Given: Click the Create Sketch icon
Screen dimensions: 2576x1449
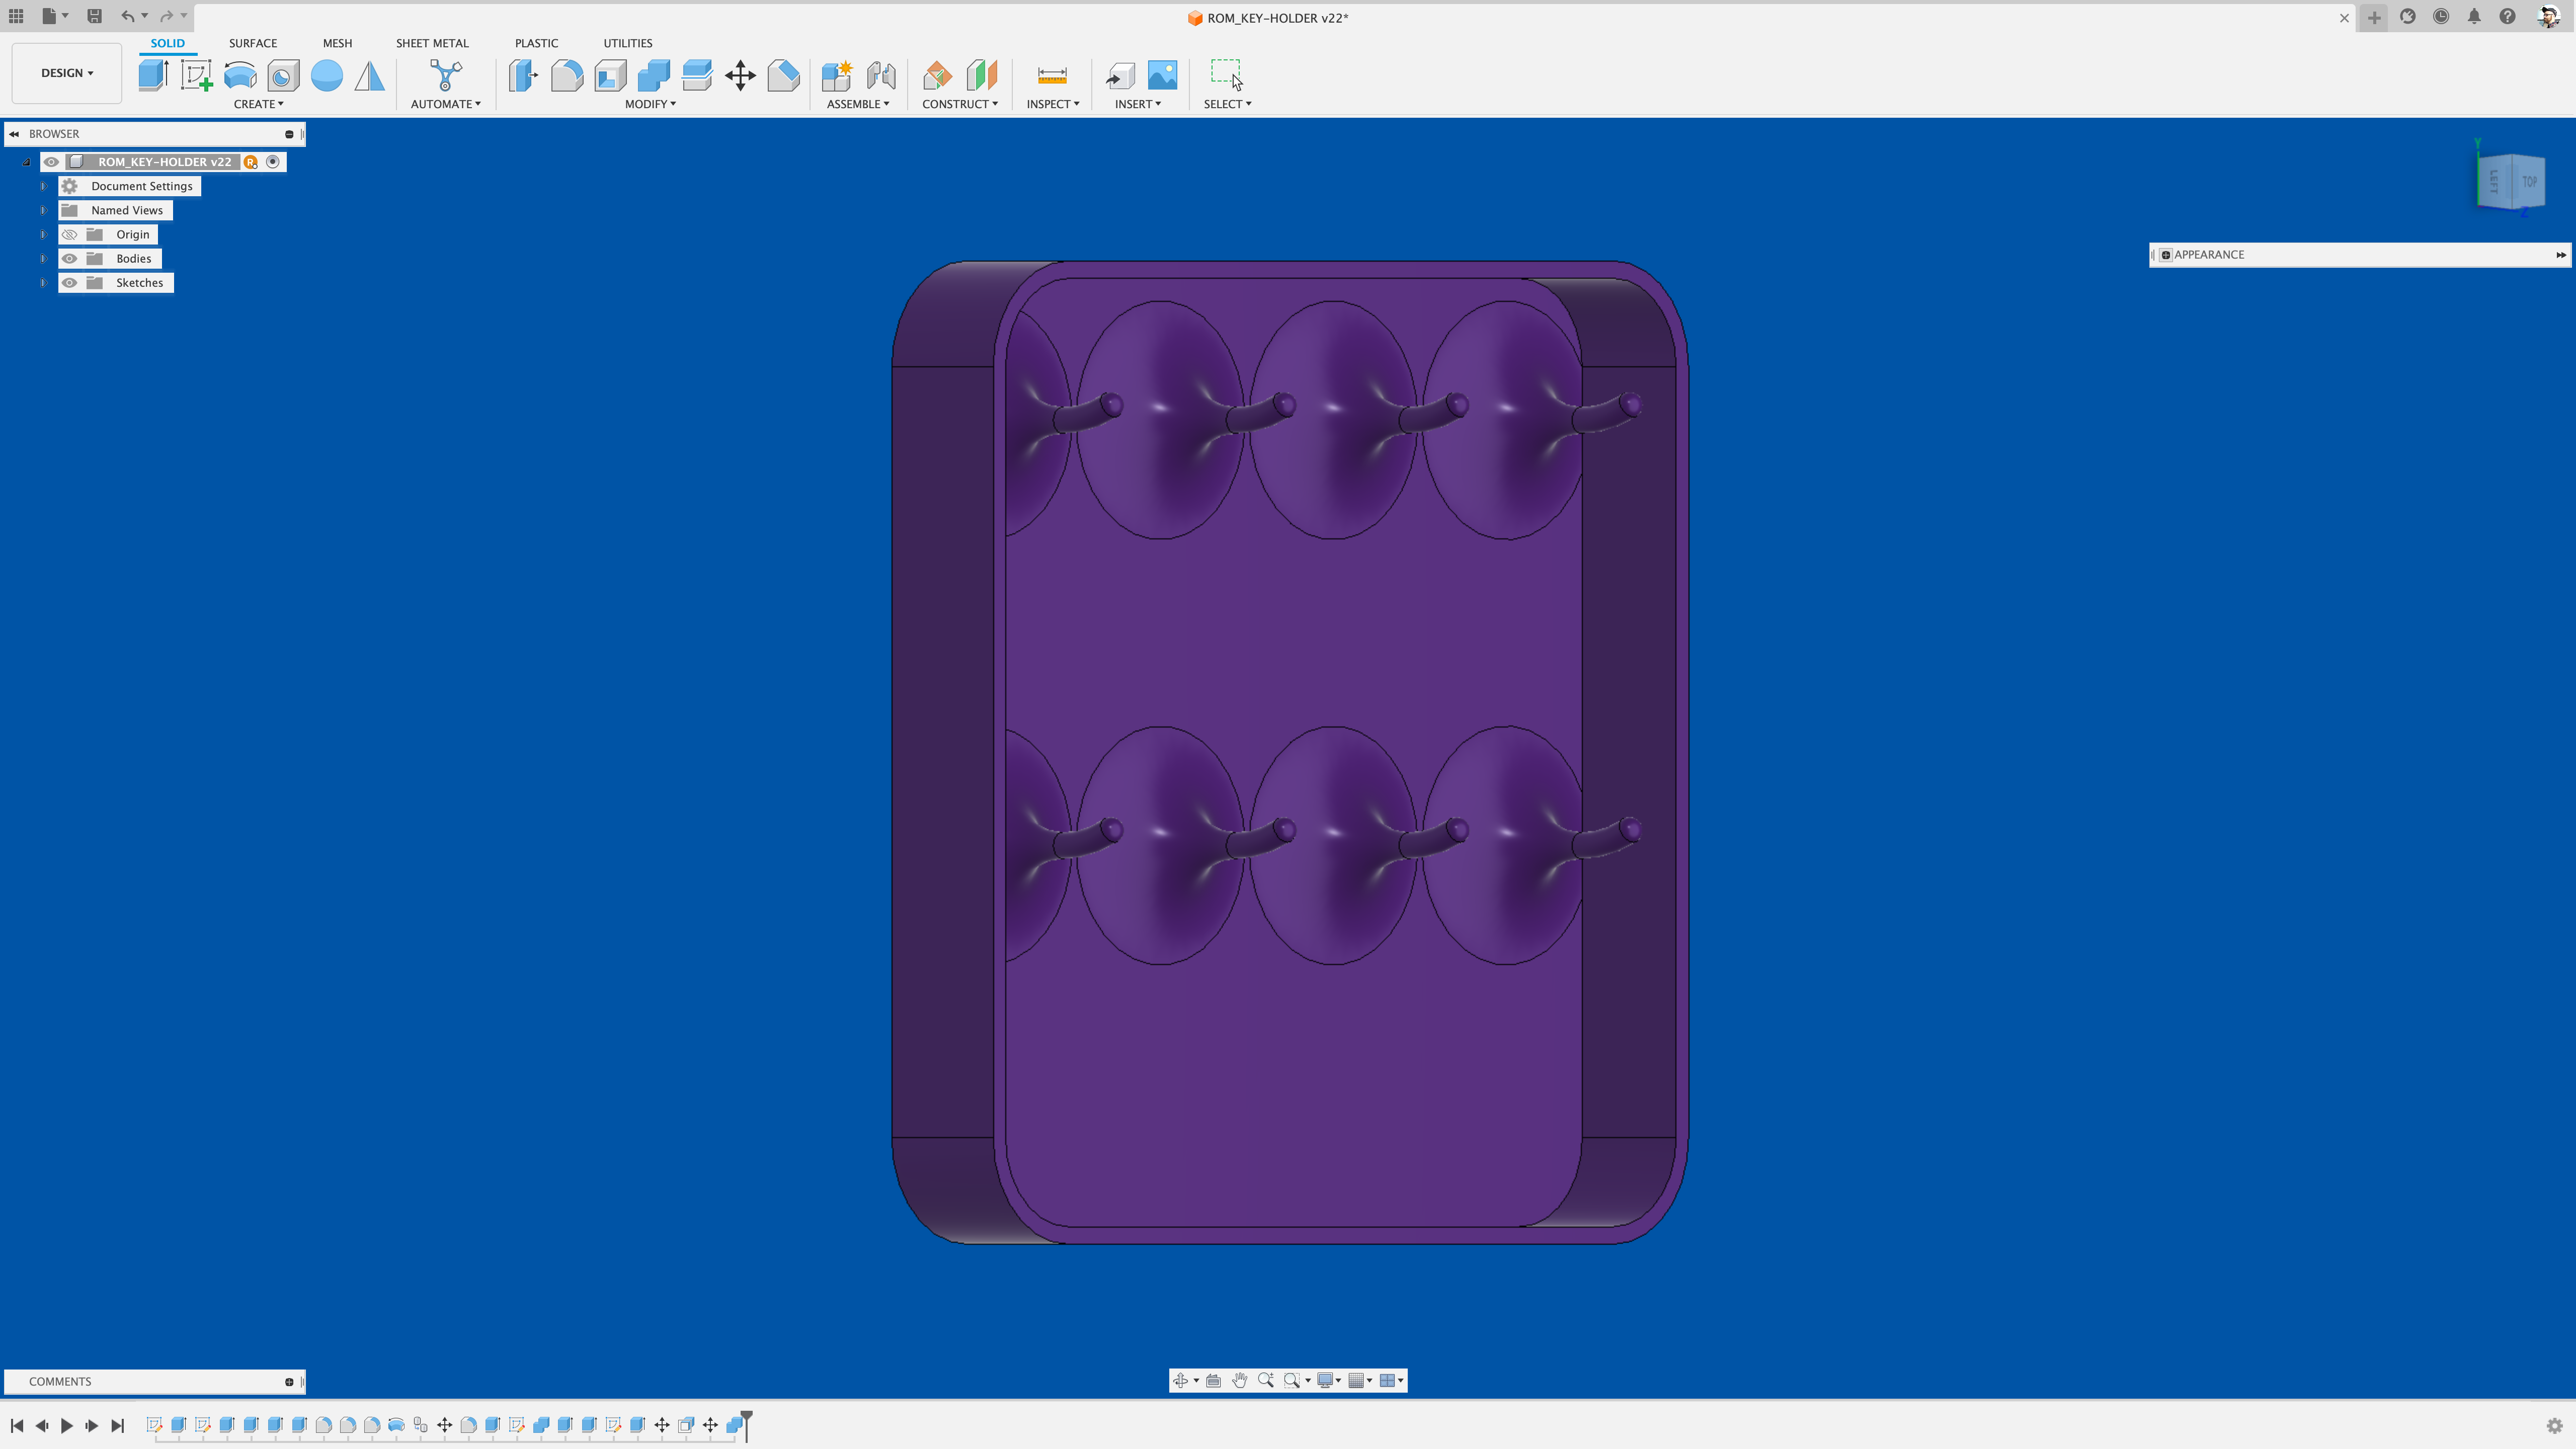Looking at the screenshot, I should tap(196, 75).
